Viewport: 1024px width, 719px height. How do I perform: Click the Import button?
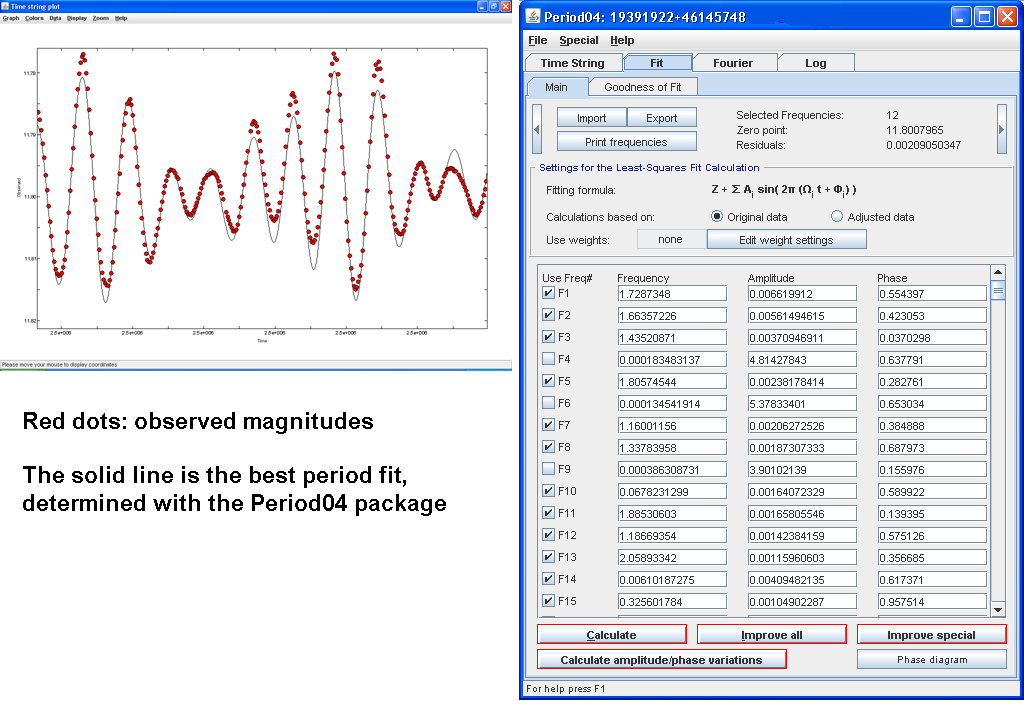pos(592,118)
